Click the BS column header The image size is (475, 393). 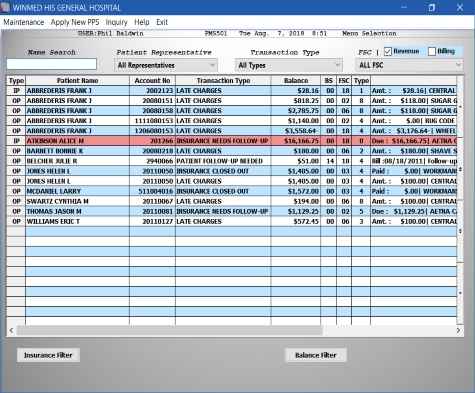[x=329, y=81]
